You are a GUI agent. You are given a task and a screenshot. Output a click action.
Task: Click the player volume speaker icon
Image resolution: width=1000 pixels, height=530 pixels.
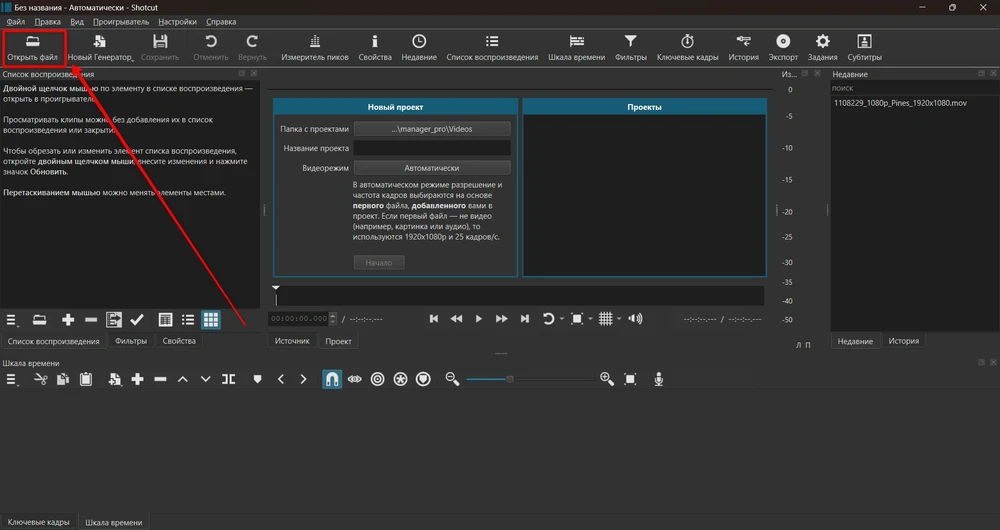(x=635, y=319)
